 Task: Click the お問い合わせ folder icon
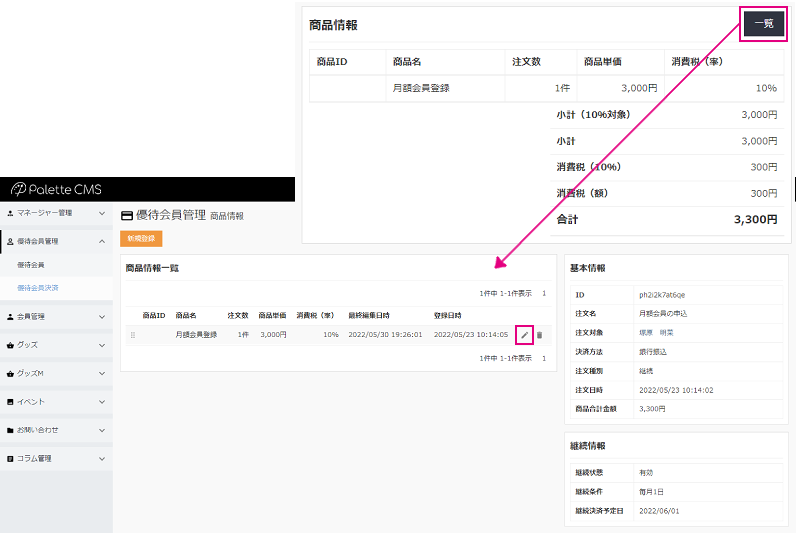(10, 430)
